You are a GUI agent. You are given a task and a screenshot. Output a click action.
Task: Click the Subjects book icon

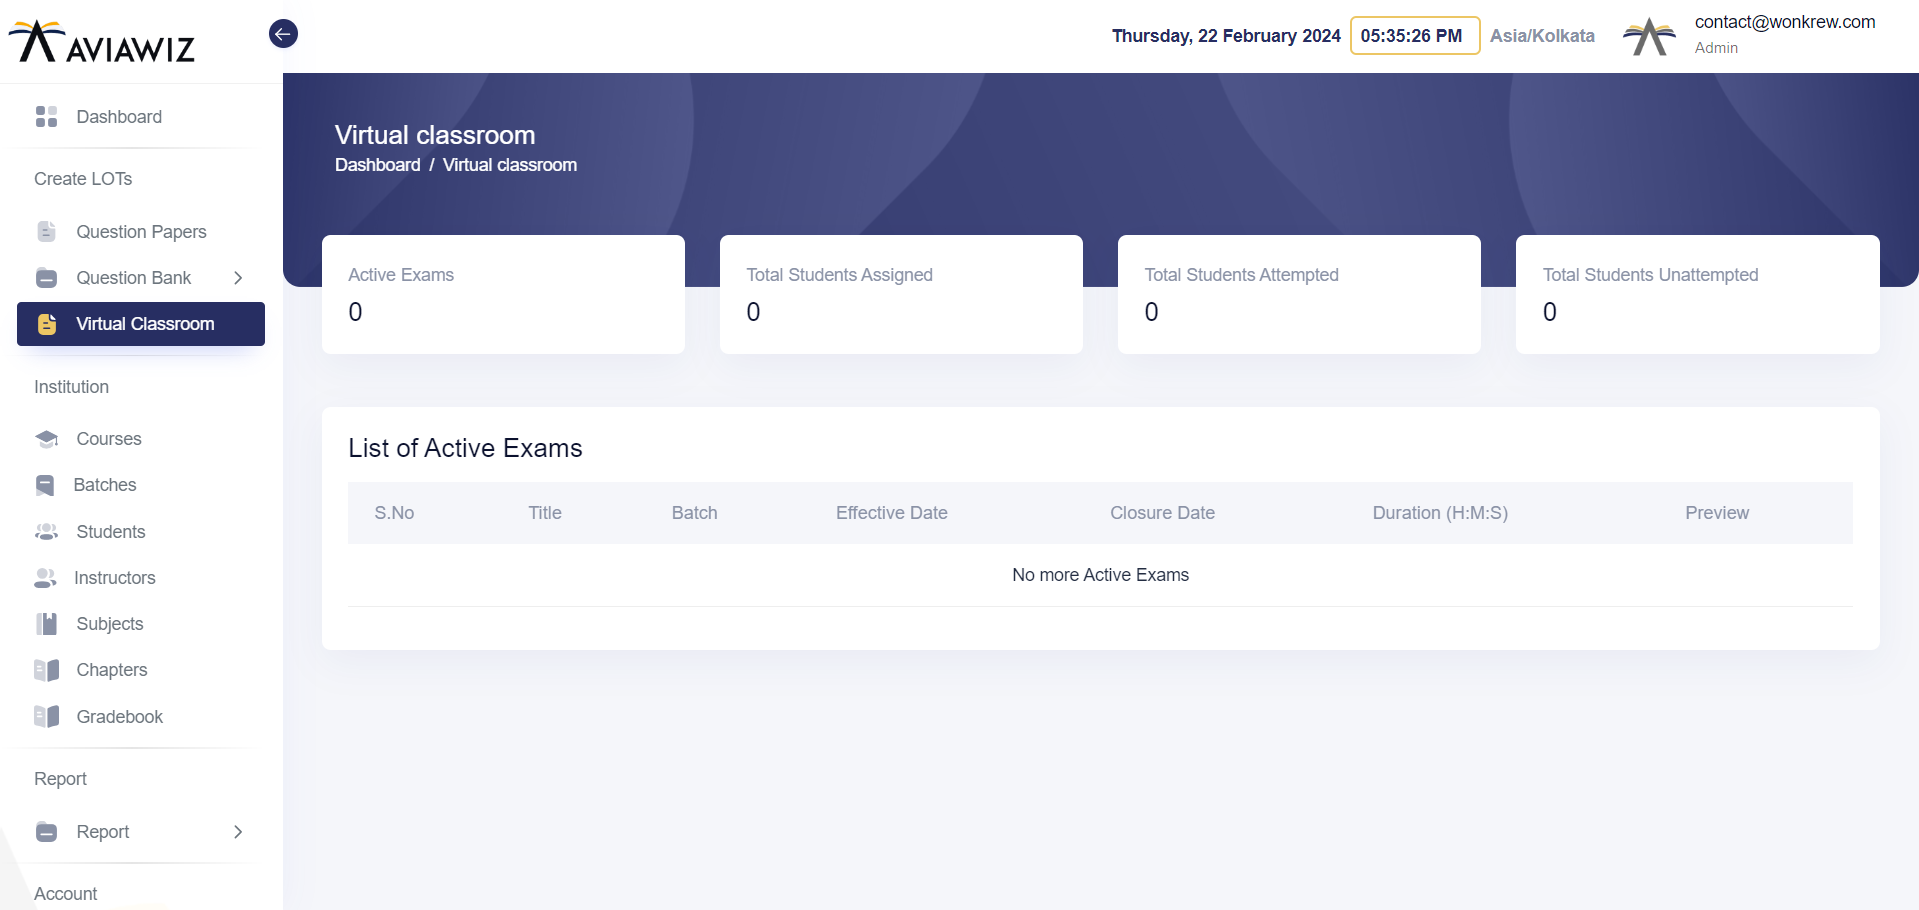46,624
